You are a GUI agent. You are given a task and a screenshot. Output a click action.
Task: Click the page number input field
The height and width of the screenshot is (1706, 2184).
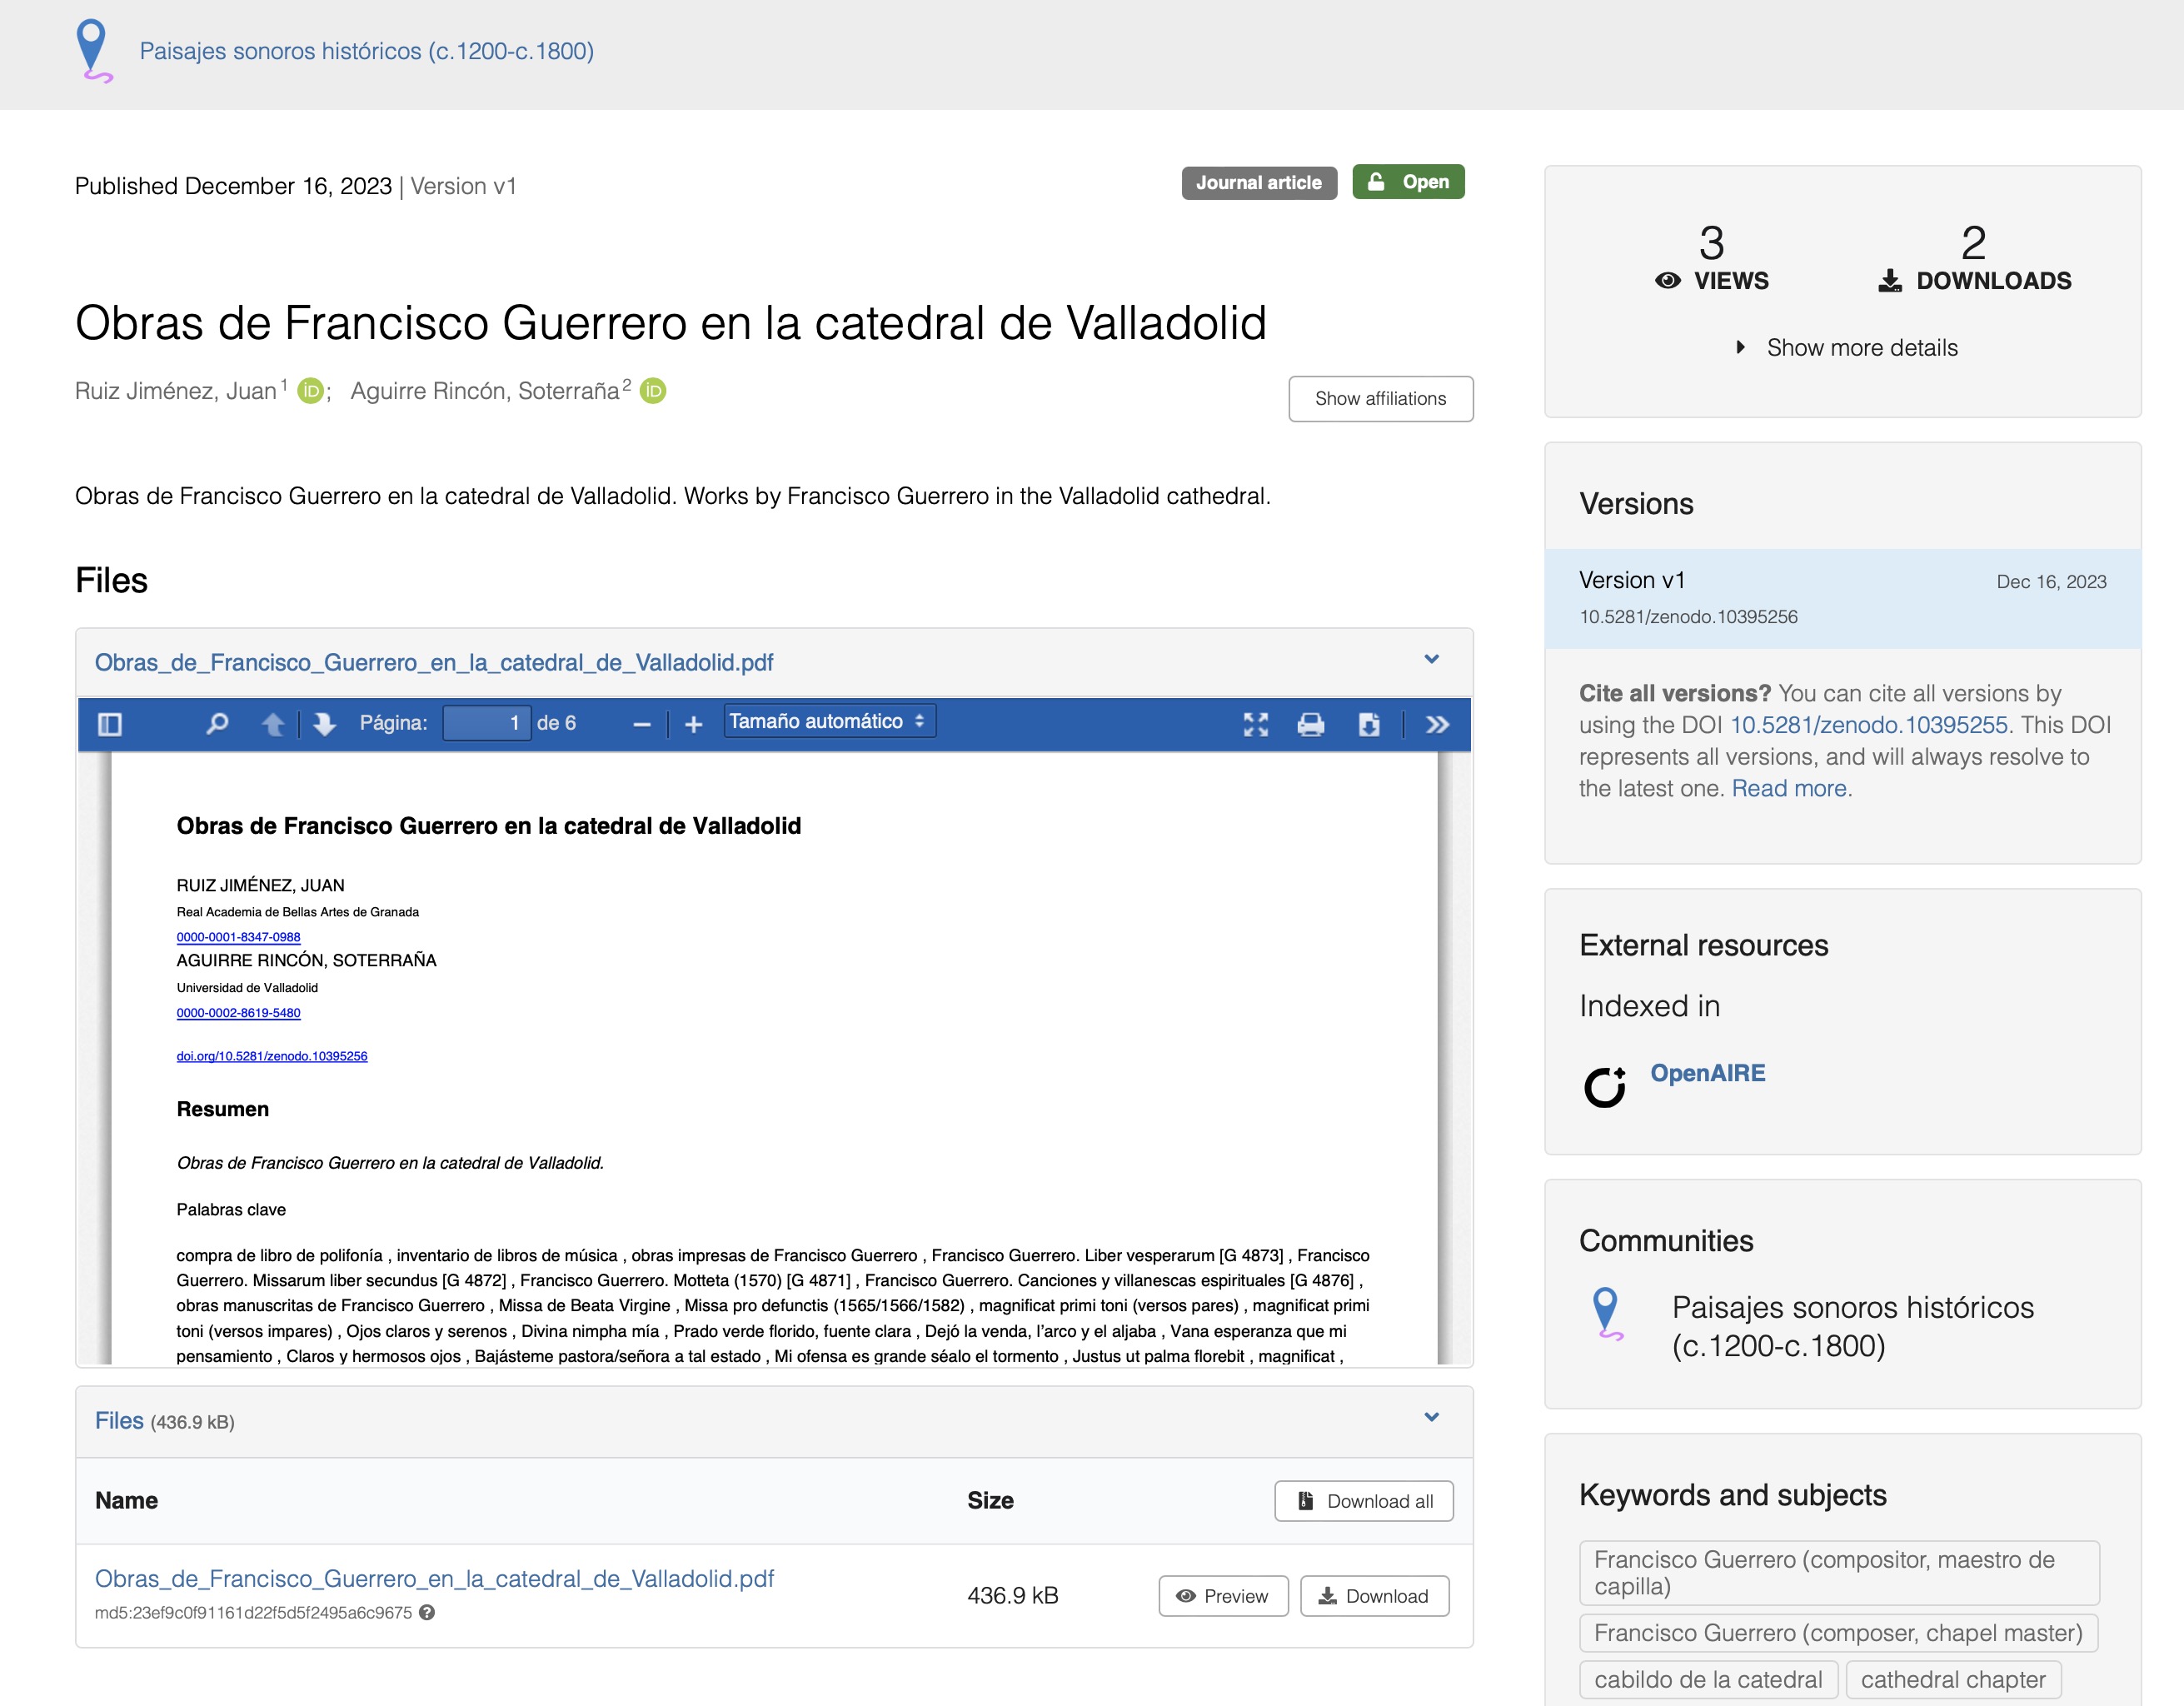click(486, 723)
